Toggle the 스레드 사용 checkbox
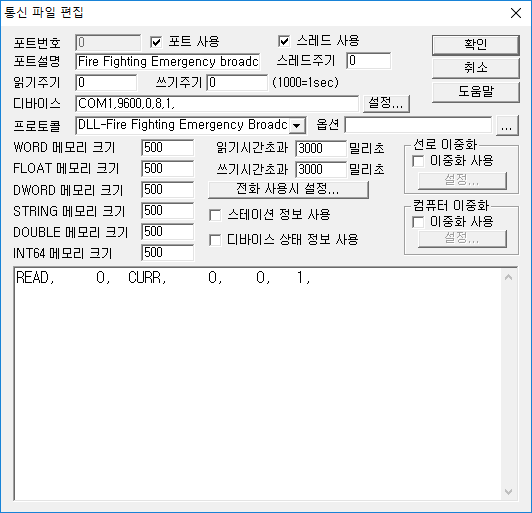 point(284,41)
